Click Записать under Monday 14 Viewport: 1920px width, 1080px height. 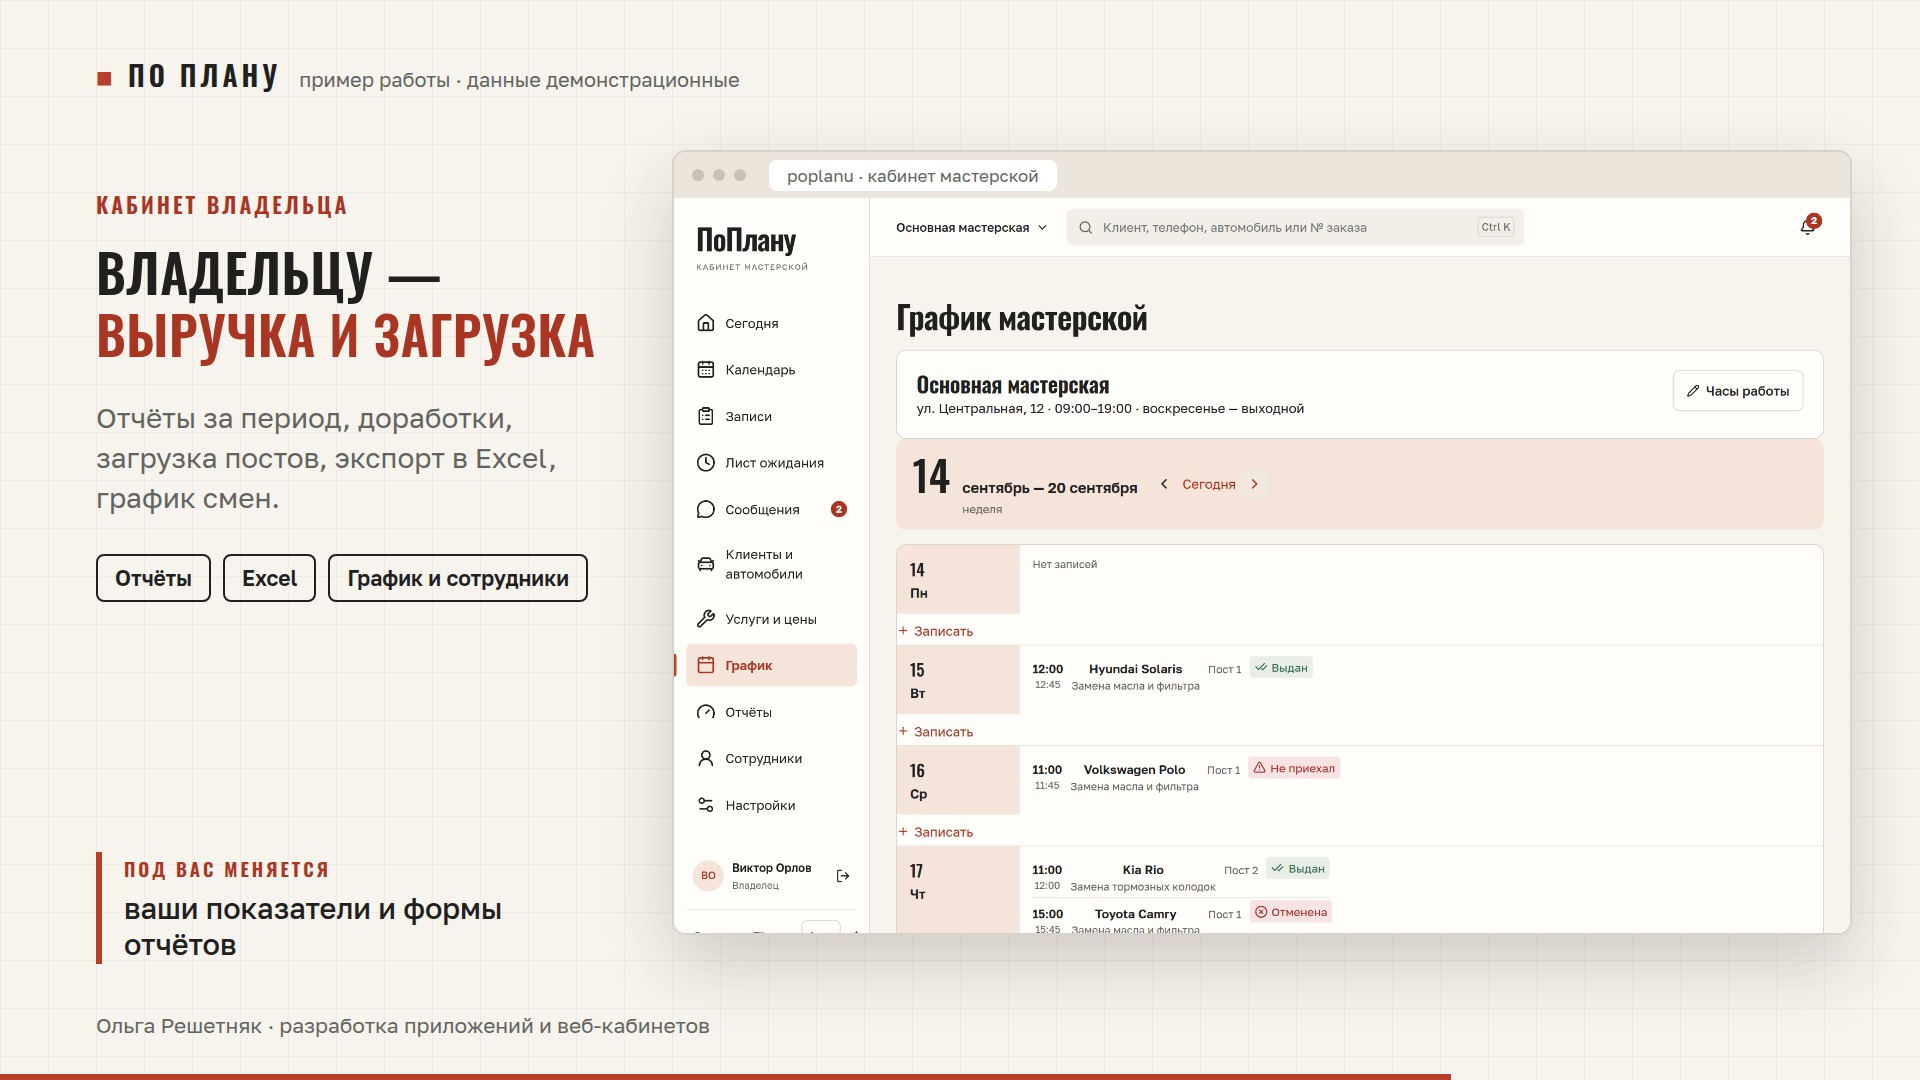[936, 631]
